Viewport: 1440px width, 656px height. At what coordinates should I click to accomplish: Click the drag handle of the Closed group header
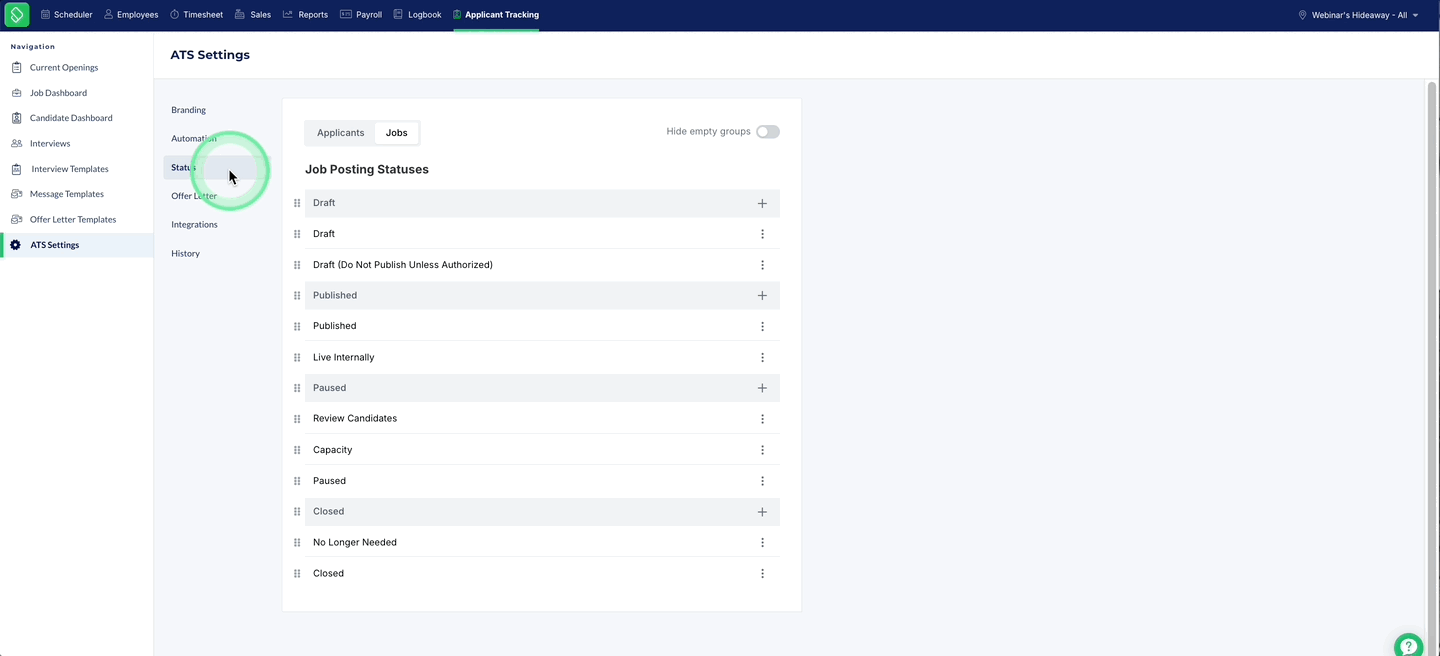pyautogui.click(x=297, y=511)
